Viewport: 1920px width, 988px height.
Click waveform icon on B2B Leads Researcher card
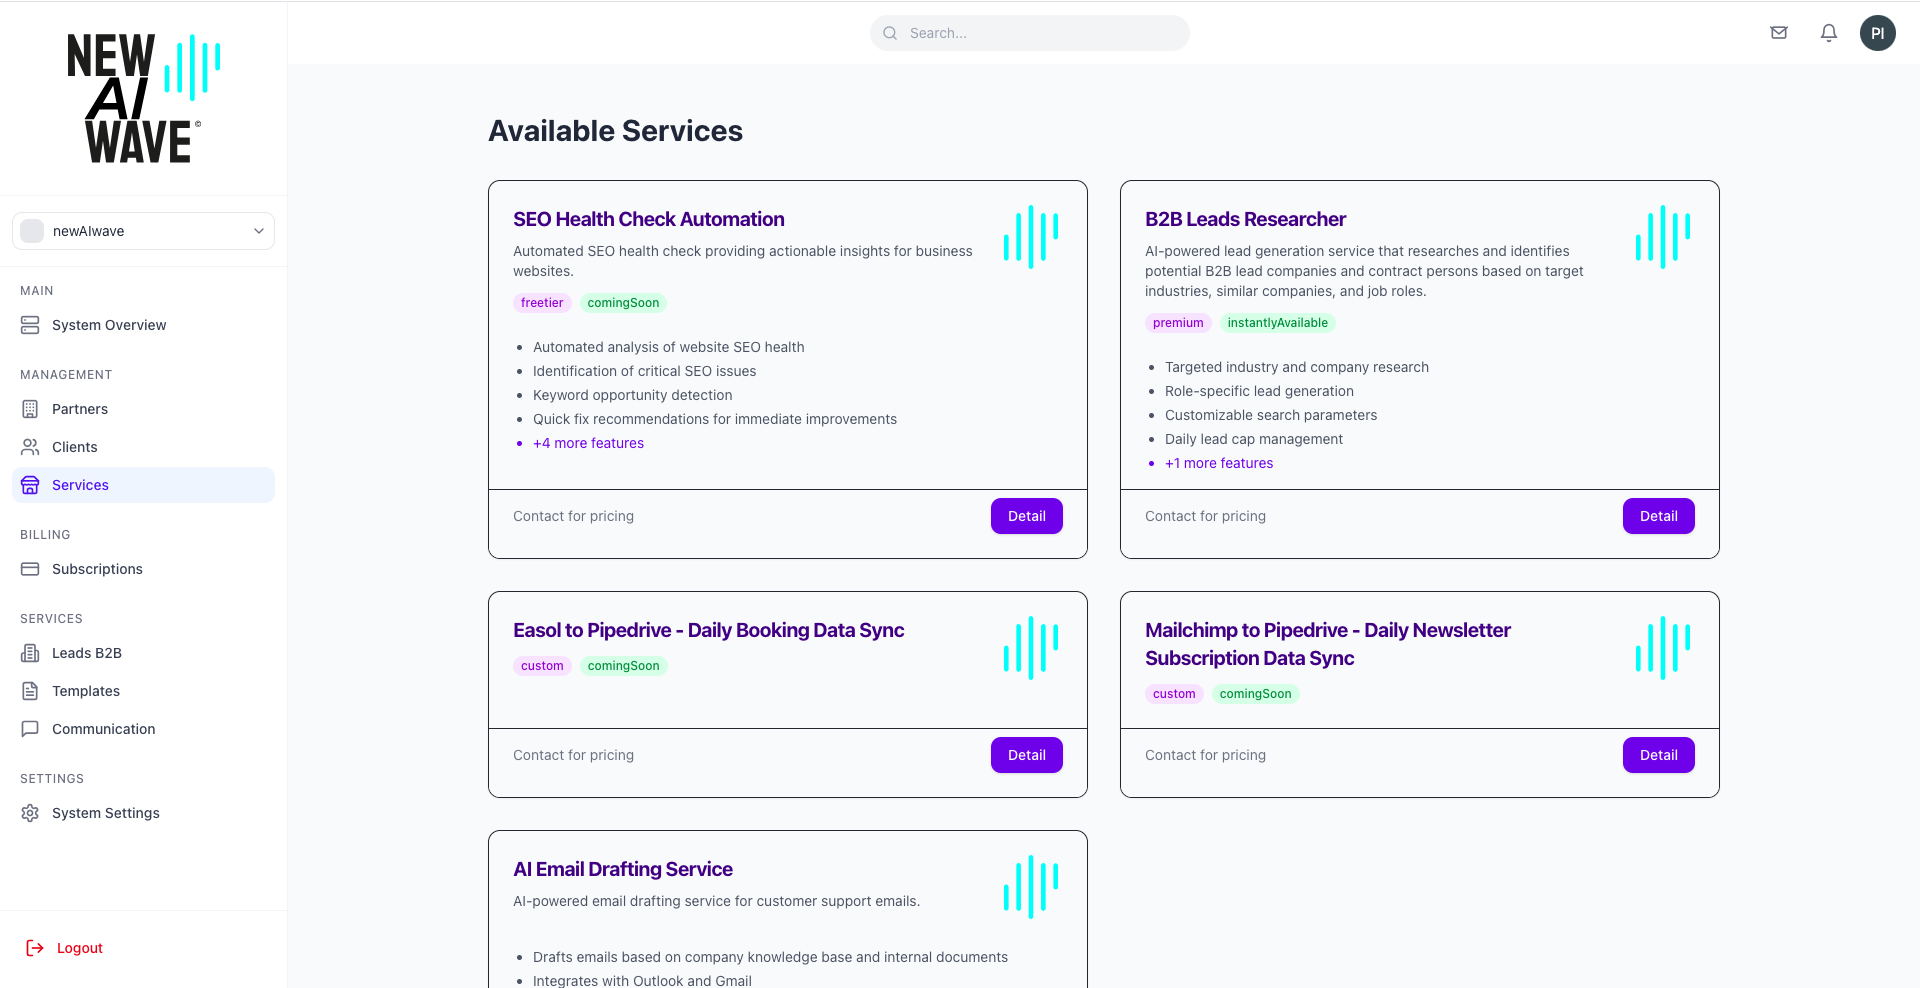tap(1663, 237)
